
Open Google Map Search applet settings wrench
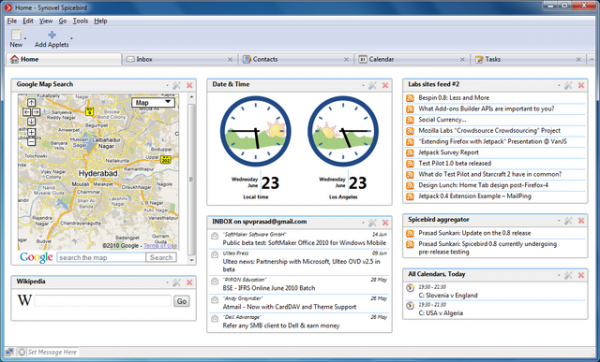pos(176,85)
